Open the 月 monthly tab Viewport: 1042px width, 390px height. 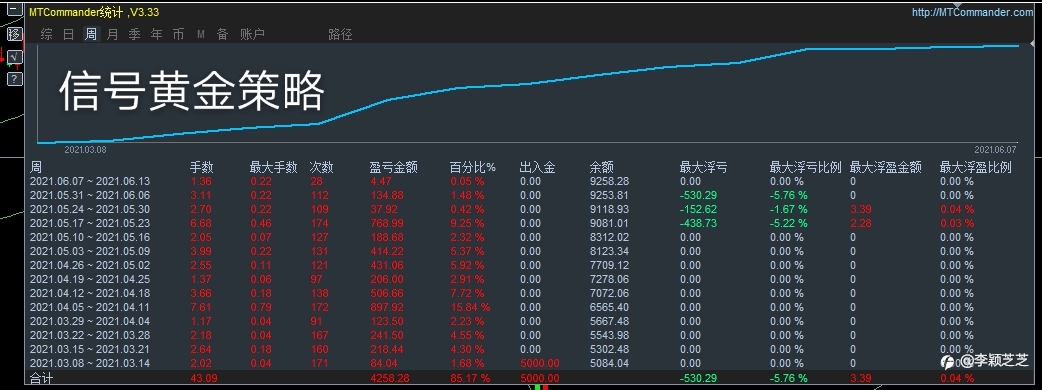click(x=112, y=35)
